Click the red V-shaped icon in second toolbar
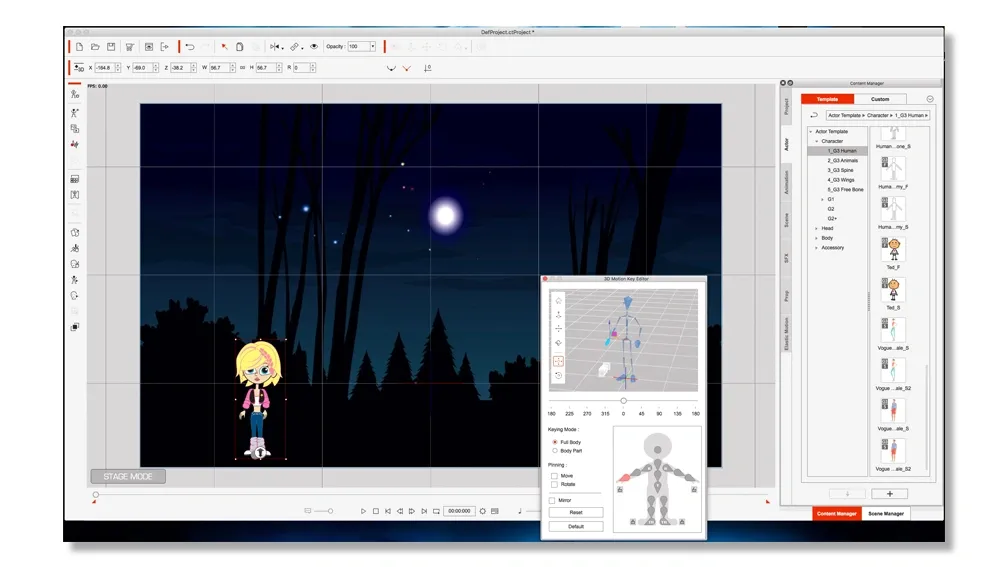Screen dimensions: 1008x567 (x=407, y=68)
